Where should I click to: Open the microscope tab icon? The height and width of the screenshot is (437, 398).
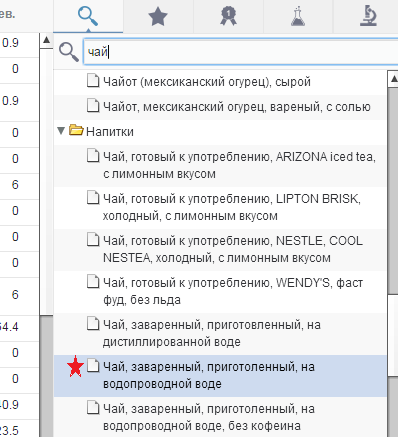point(368,17)
